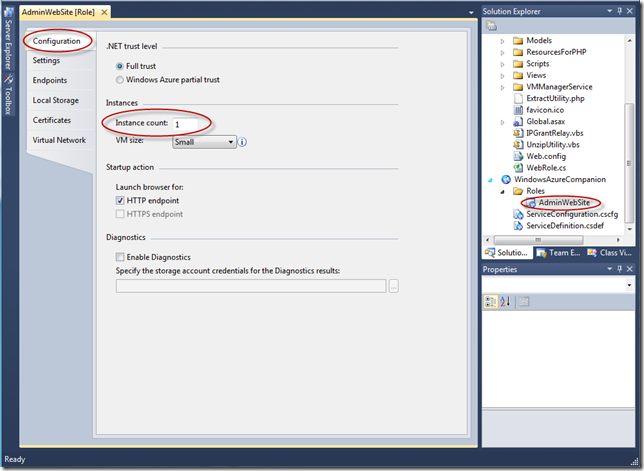Click the Alphabetical sort icon in Properties
This screenshot has height=471, width=644.
[x=505, y=301]
